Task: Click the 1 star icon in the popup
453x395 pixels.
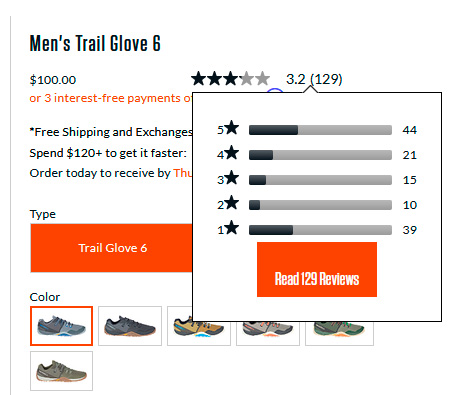Action: (231, 228)
